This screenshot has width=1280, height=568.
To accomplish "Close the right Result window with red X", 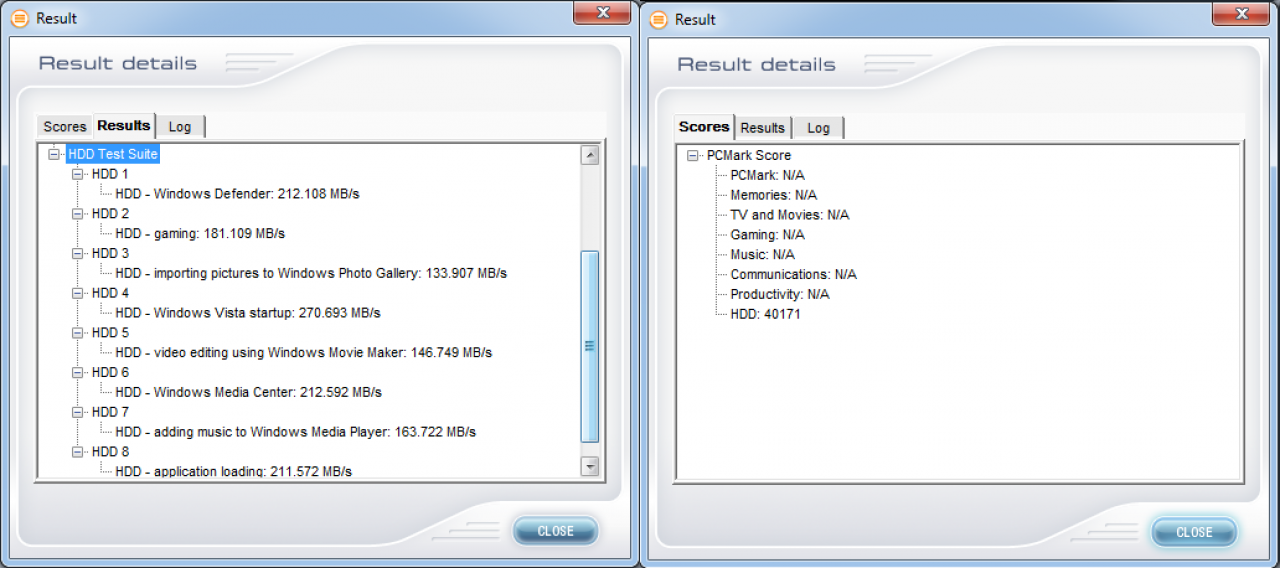I will tap(1240, 13).
